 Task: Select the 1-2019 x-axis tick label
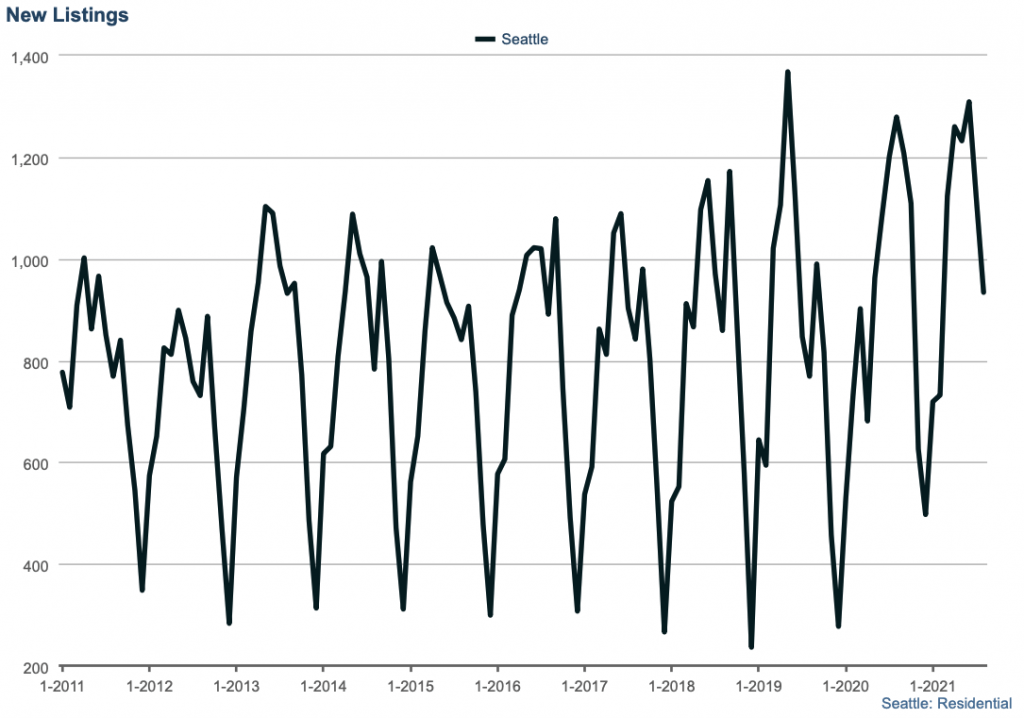[757, 688]
